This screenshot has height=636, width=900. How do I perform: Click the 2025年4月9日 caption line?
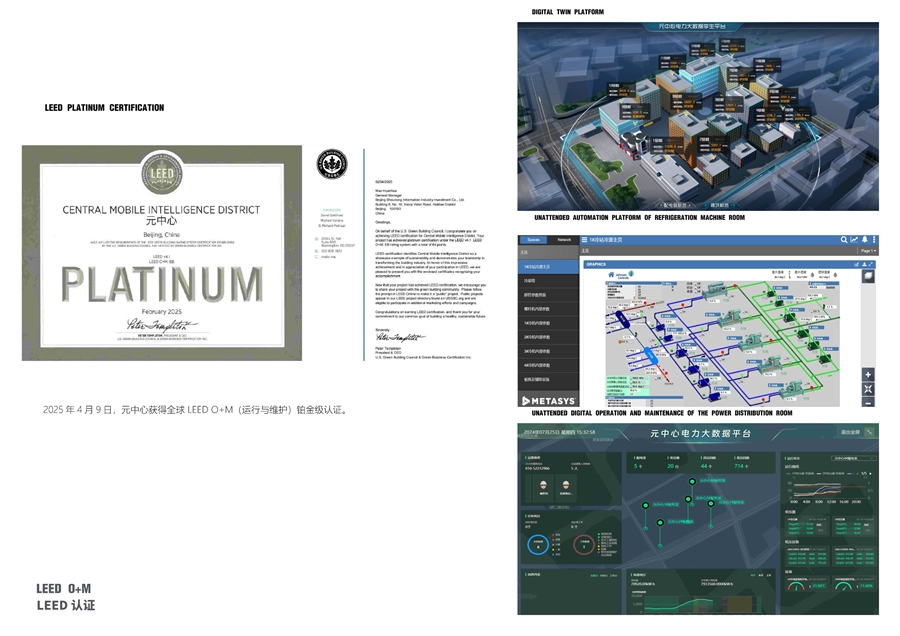point(195,410)
